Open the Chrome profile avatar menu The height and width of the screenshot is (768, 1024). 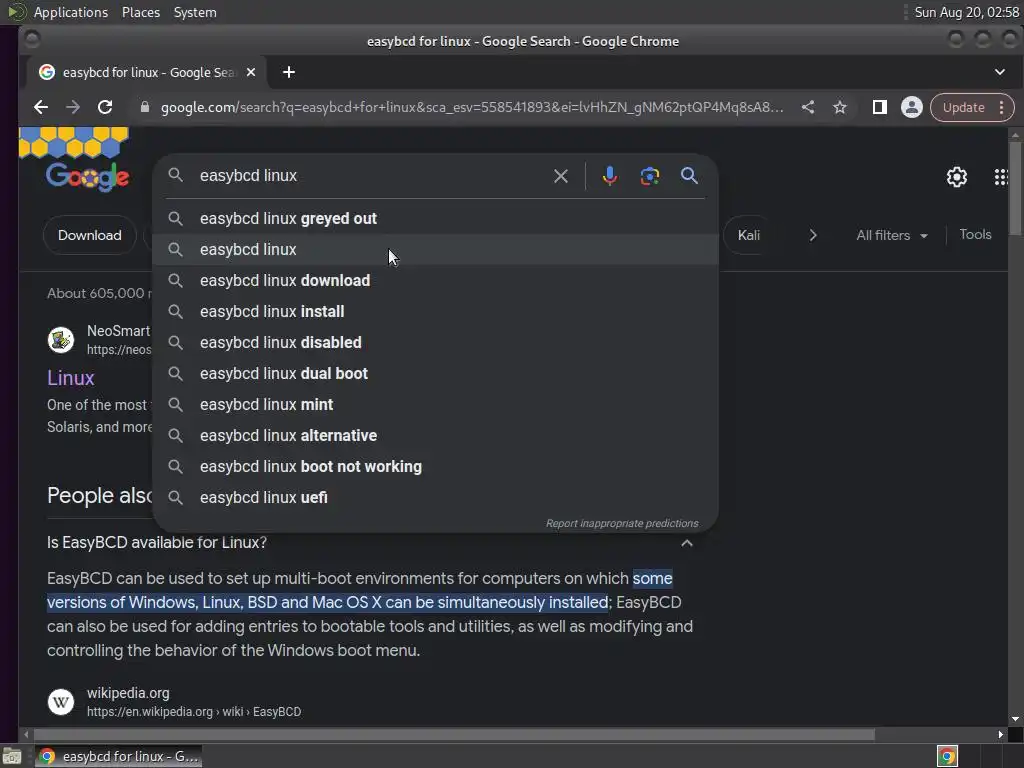pos(912,107)
